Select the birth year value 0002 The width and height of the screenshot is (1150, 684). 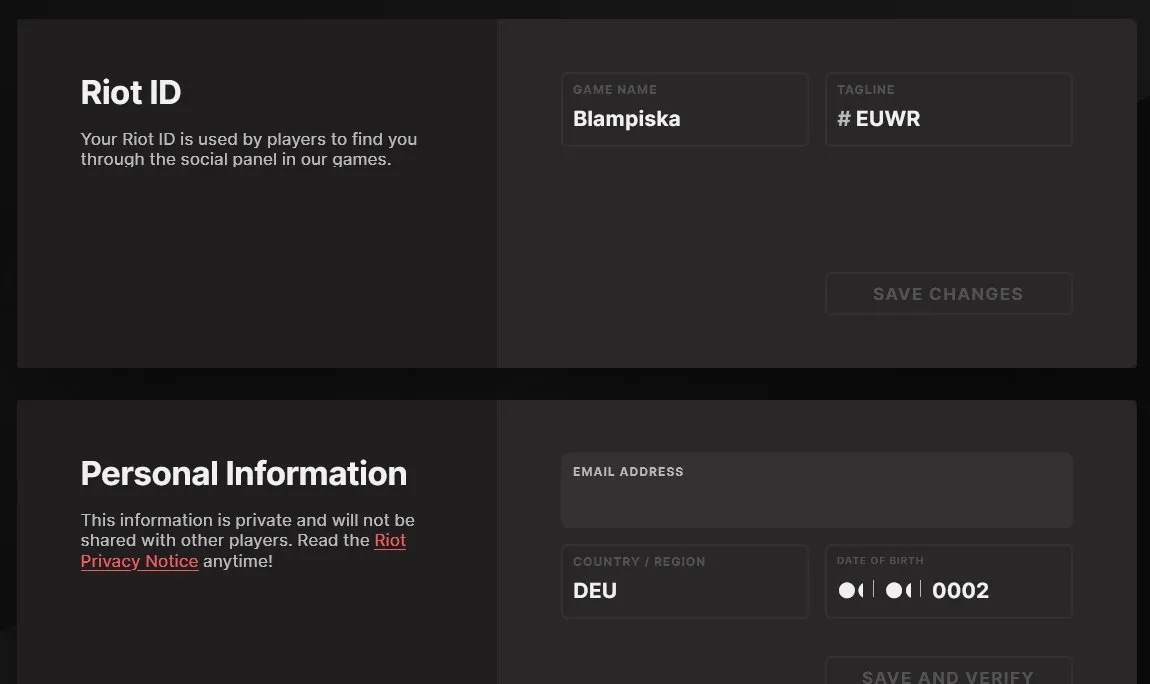[960, 591]
